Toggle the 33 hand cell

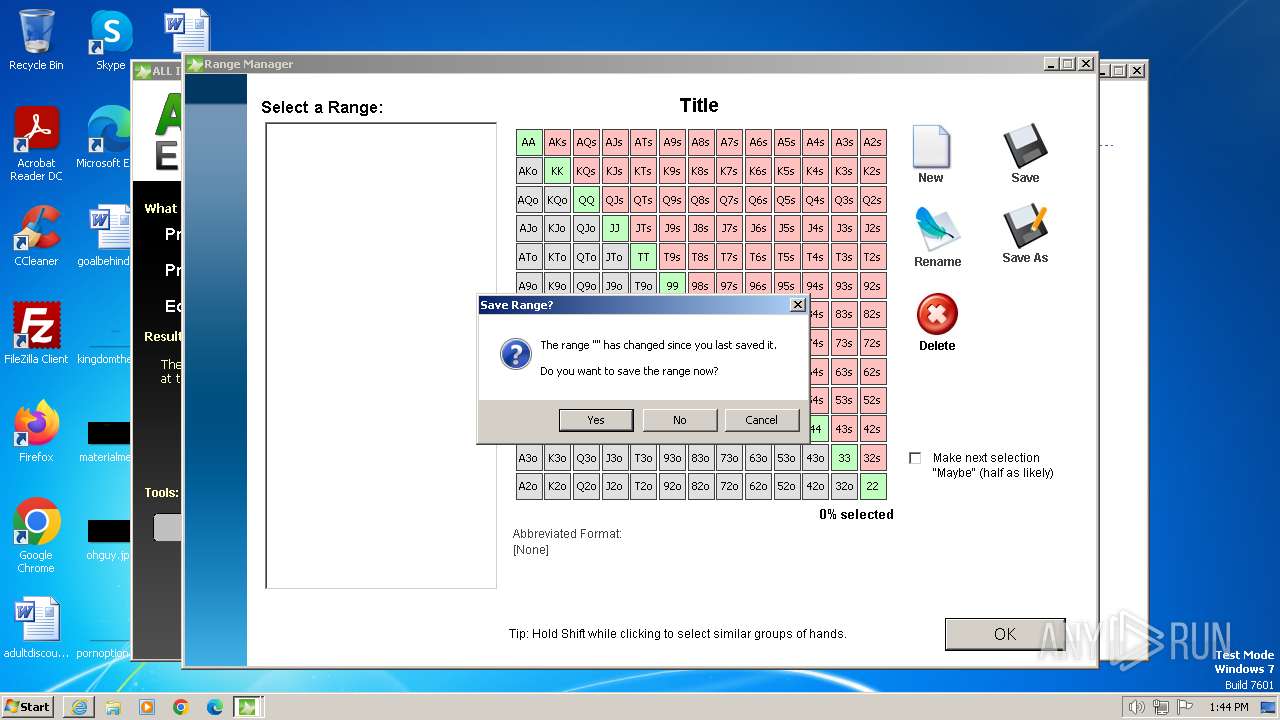(845, 459)
